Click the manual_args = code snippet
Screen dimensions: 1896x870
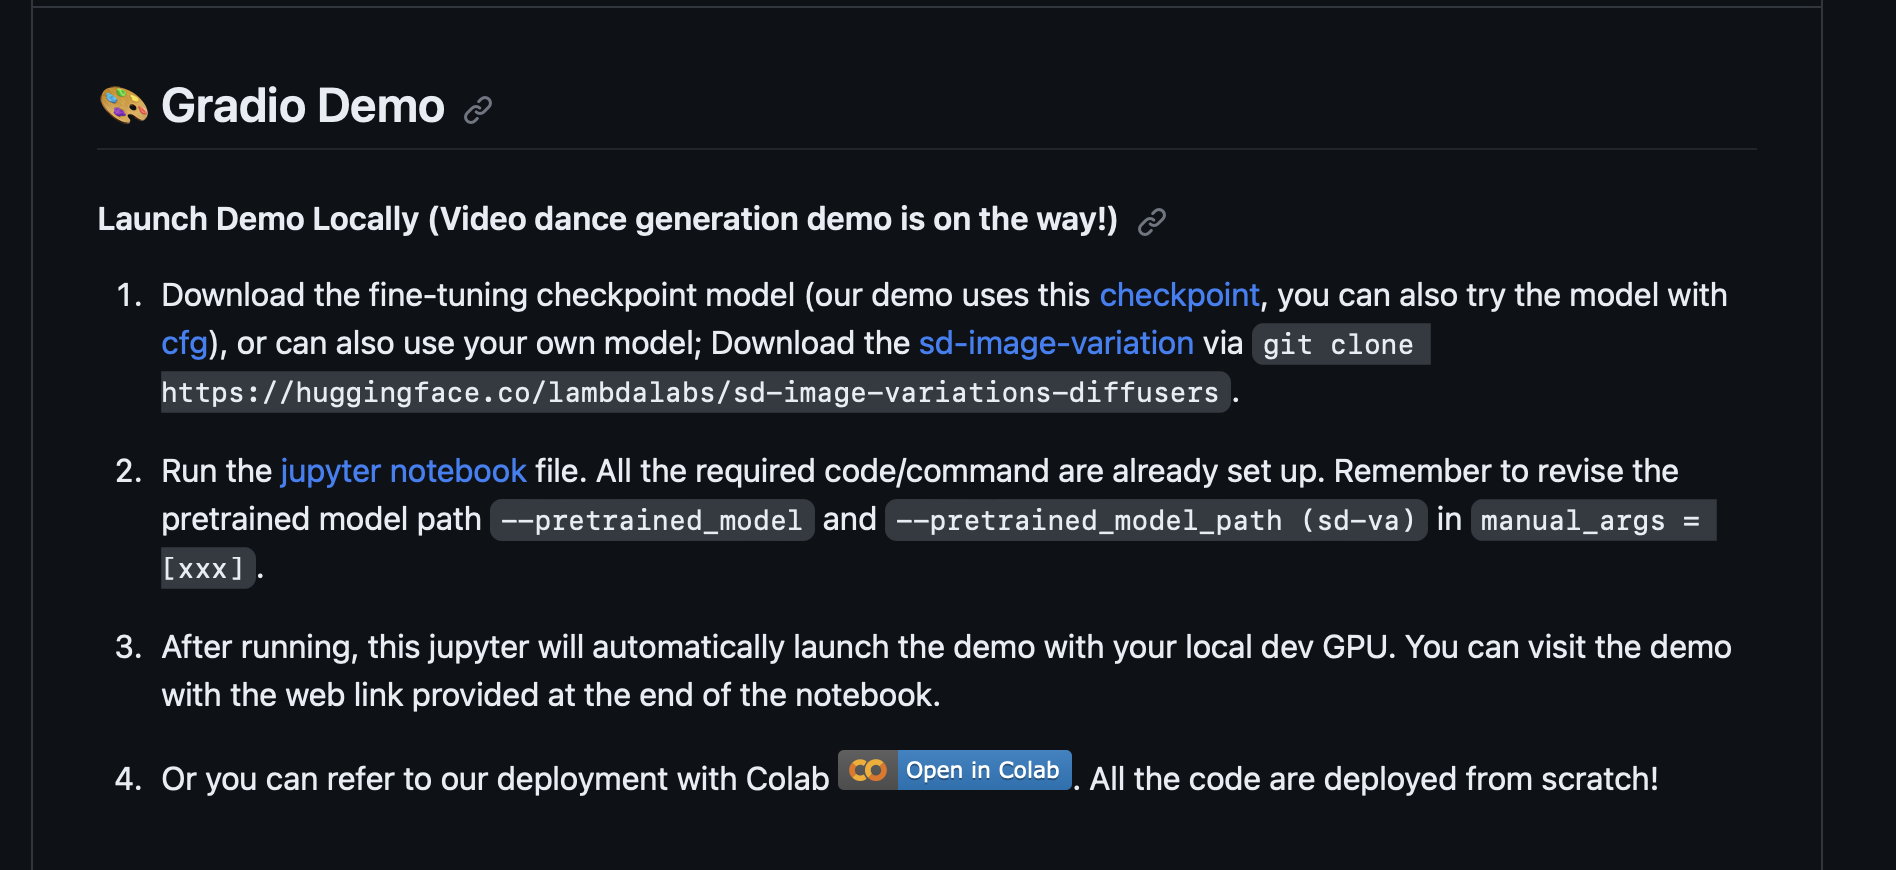click(x=1593, y=520)
